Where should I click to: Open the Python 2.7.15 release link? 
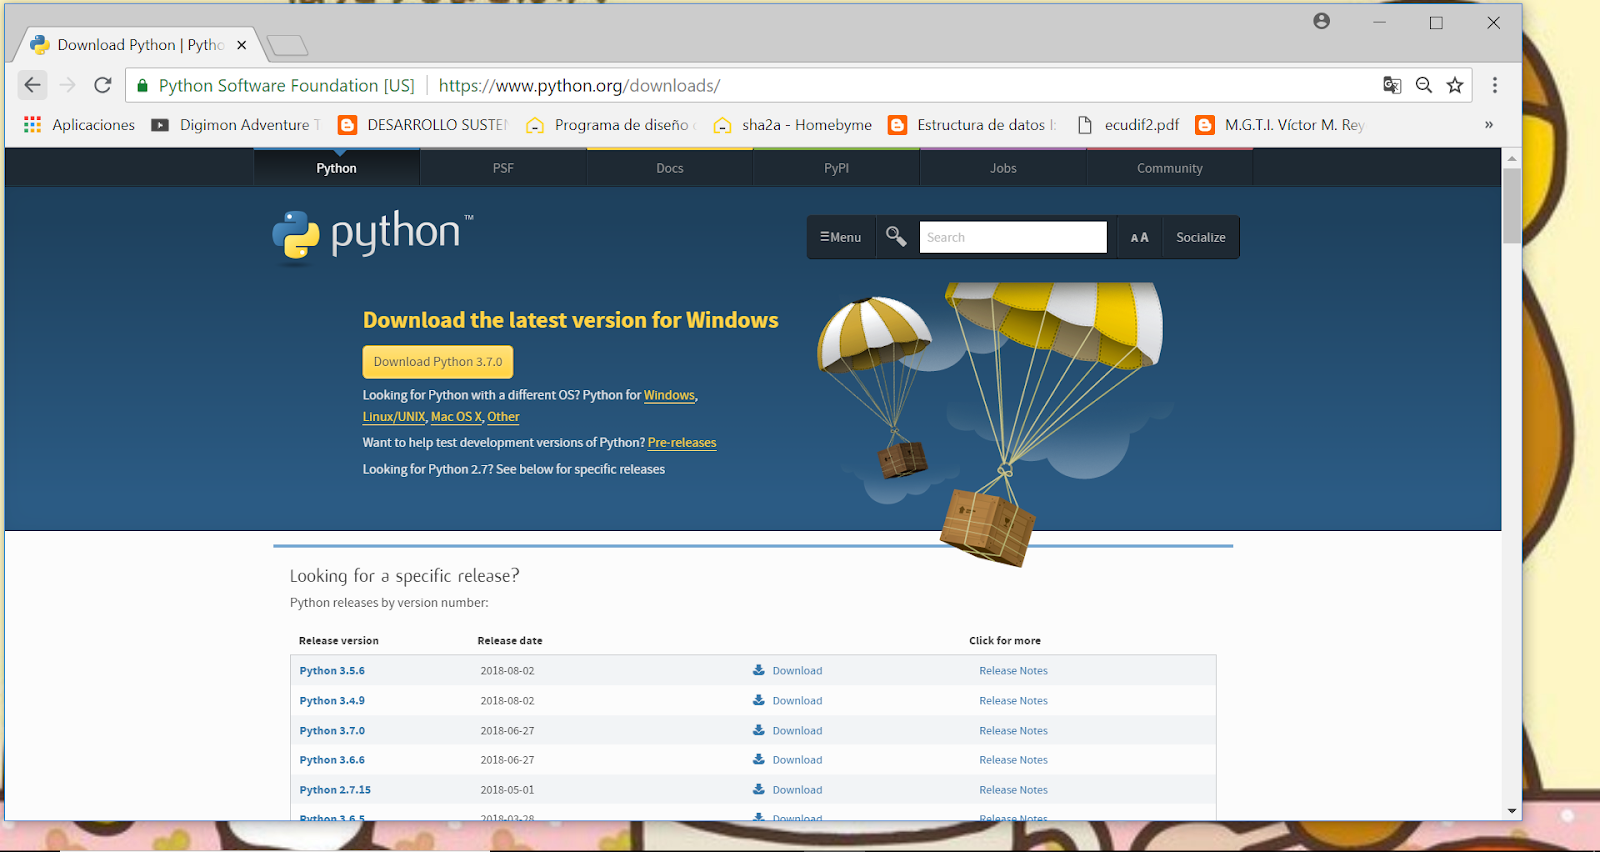(335, 790)
